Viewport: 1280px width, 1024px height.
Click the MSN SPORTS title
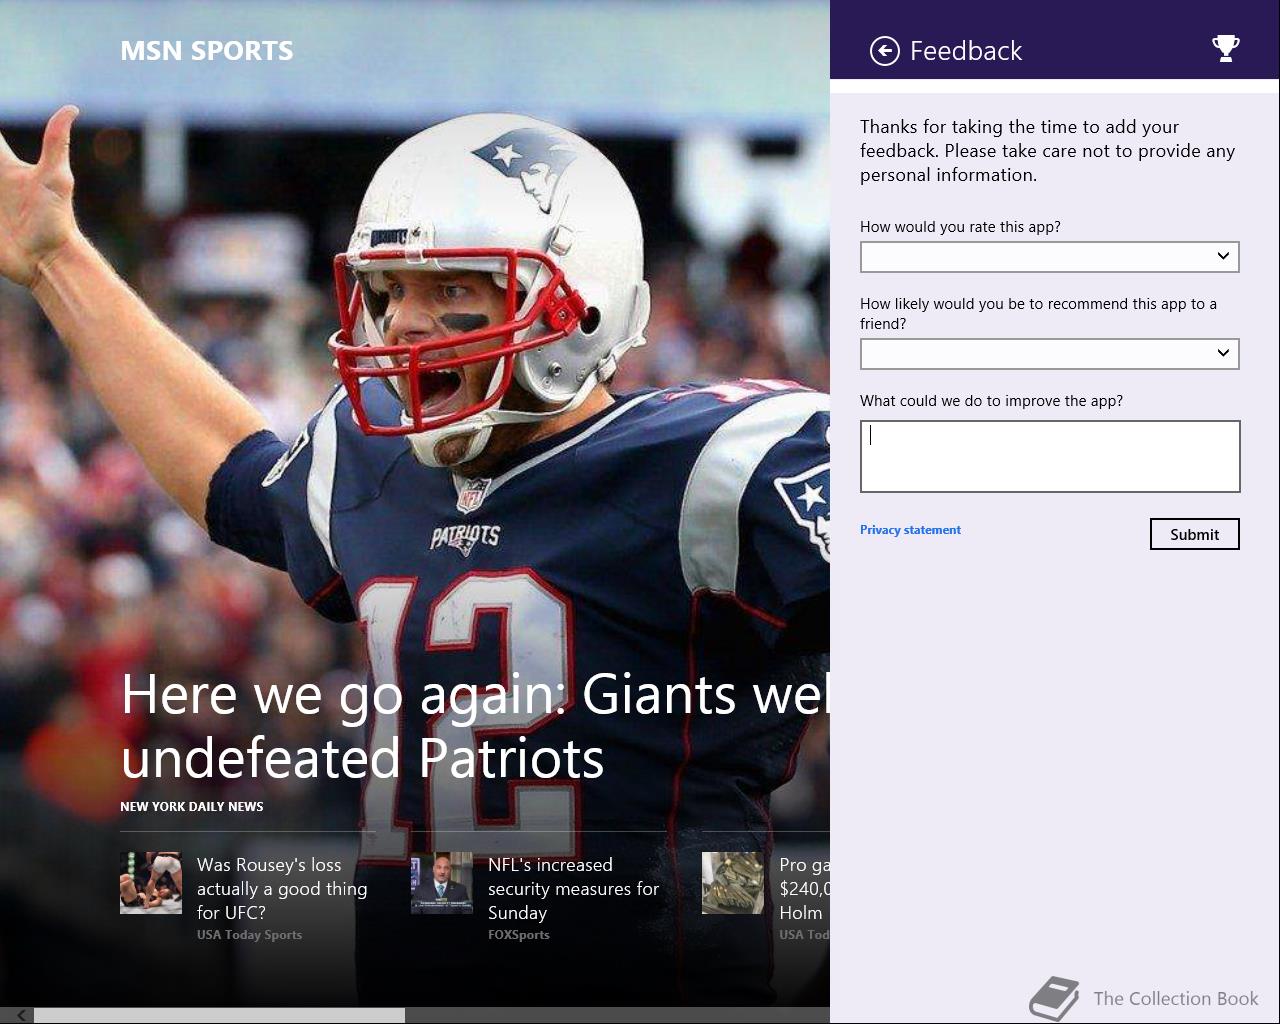[207, 51]
